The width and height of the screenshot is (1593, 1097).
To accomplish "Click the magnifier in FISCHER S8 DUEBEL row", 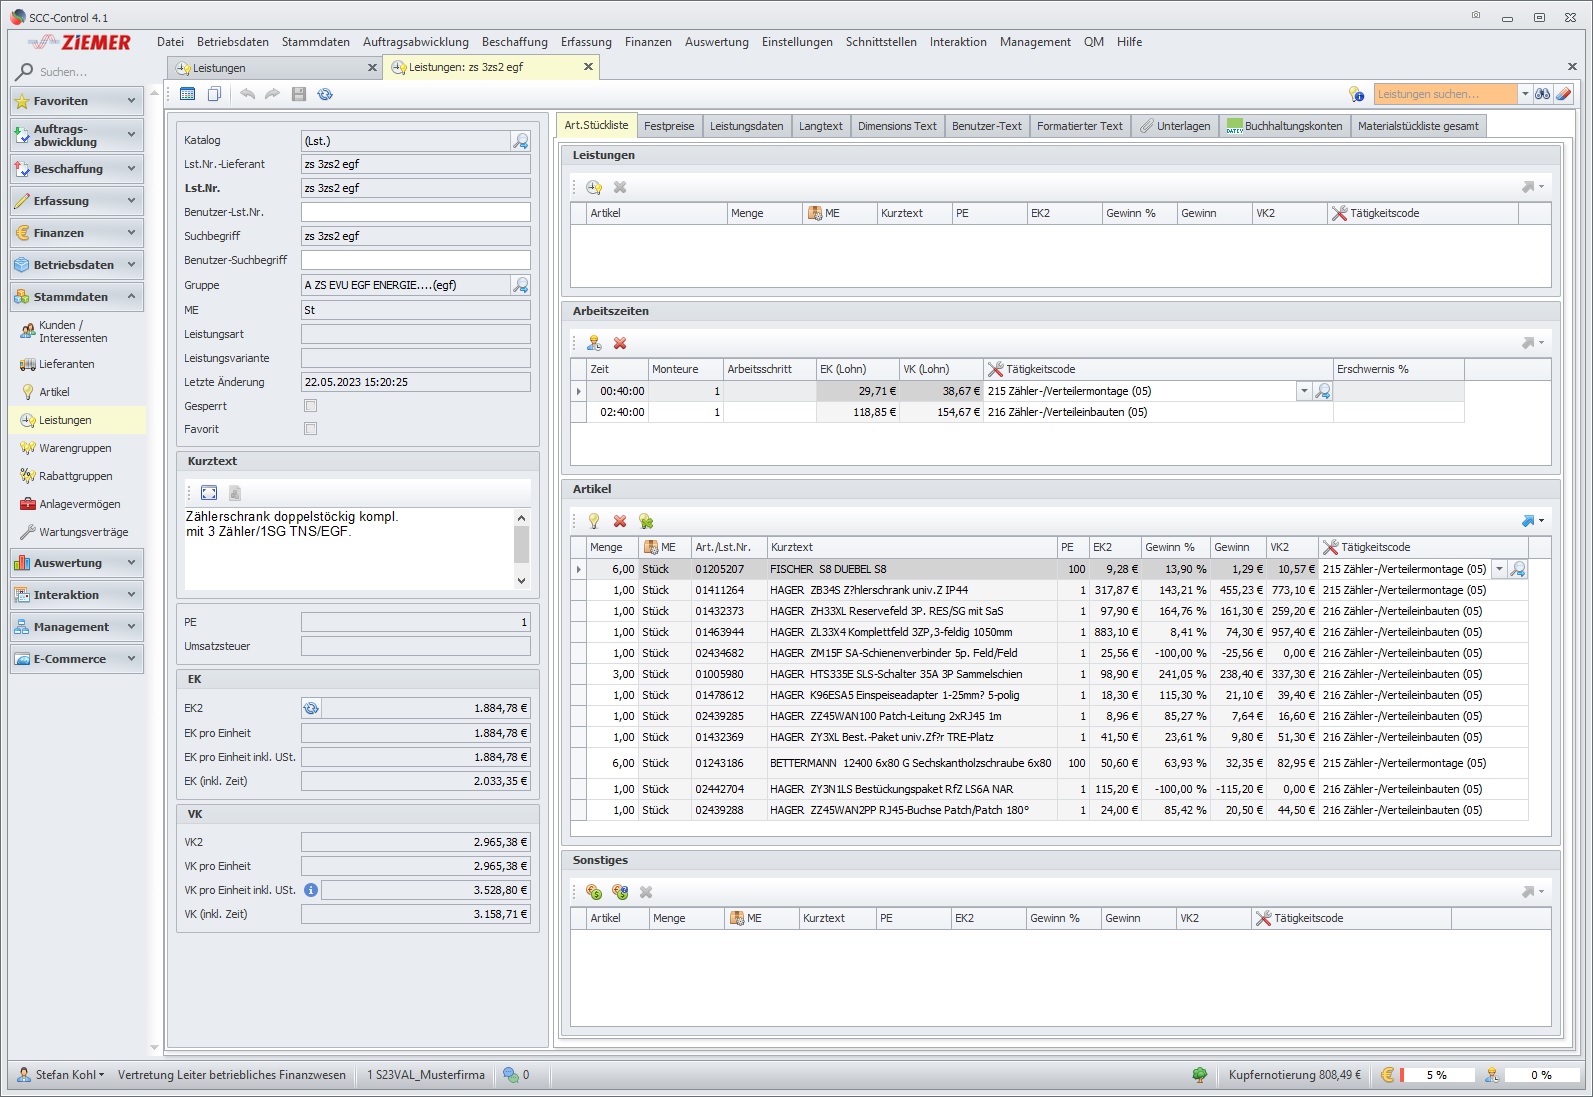I will (x=1517, y=569).
